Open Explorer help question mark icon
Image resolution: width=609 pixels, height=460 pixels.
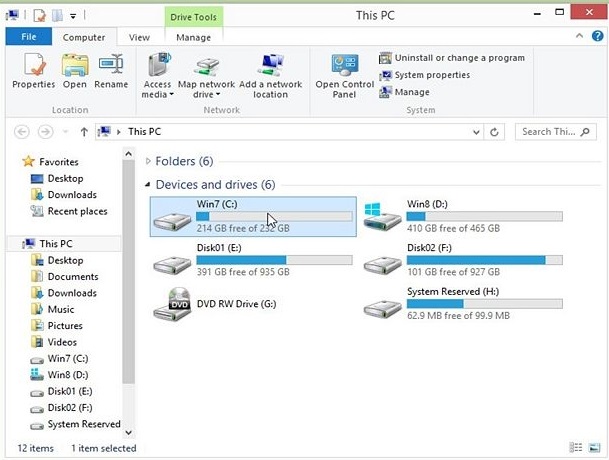click(x=597, y=36)
